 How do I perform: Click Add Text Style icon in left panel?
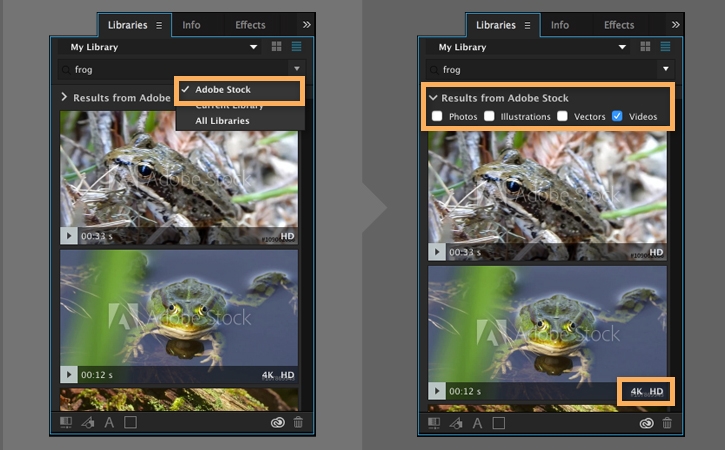pyautogui.click(x=109, y=422)
